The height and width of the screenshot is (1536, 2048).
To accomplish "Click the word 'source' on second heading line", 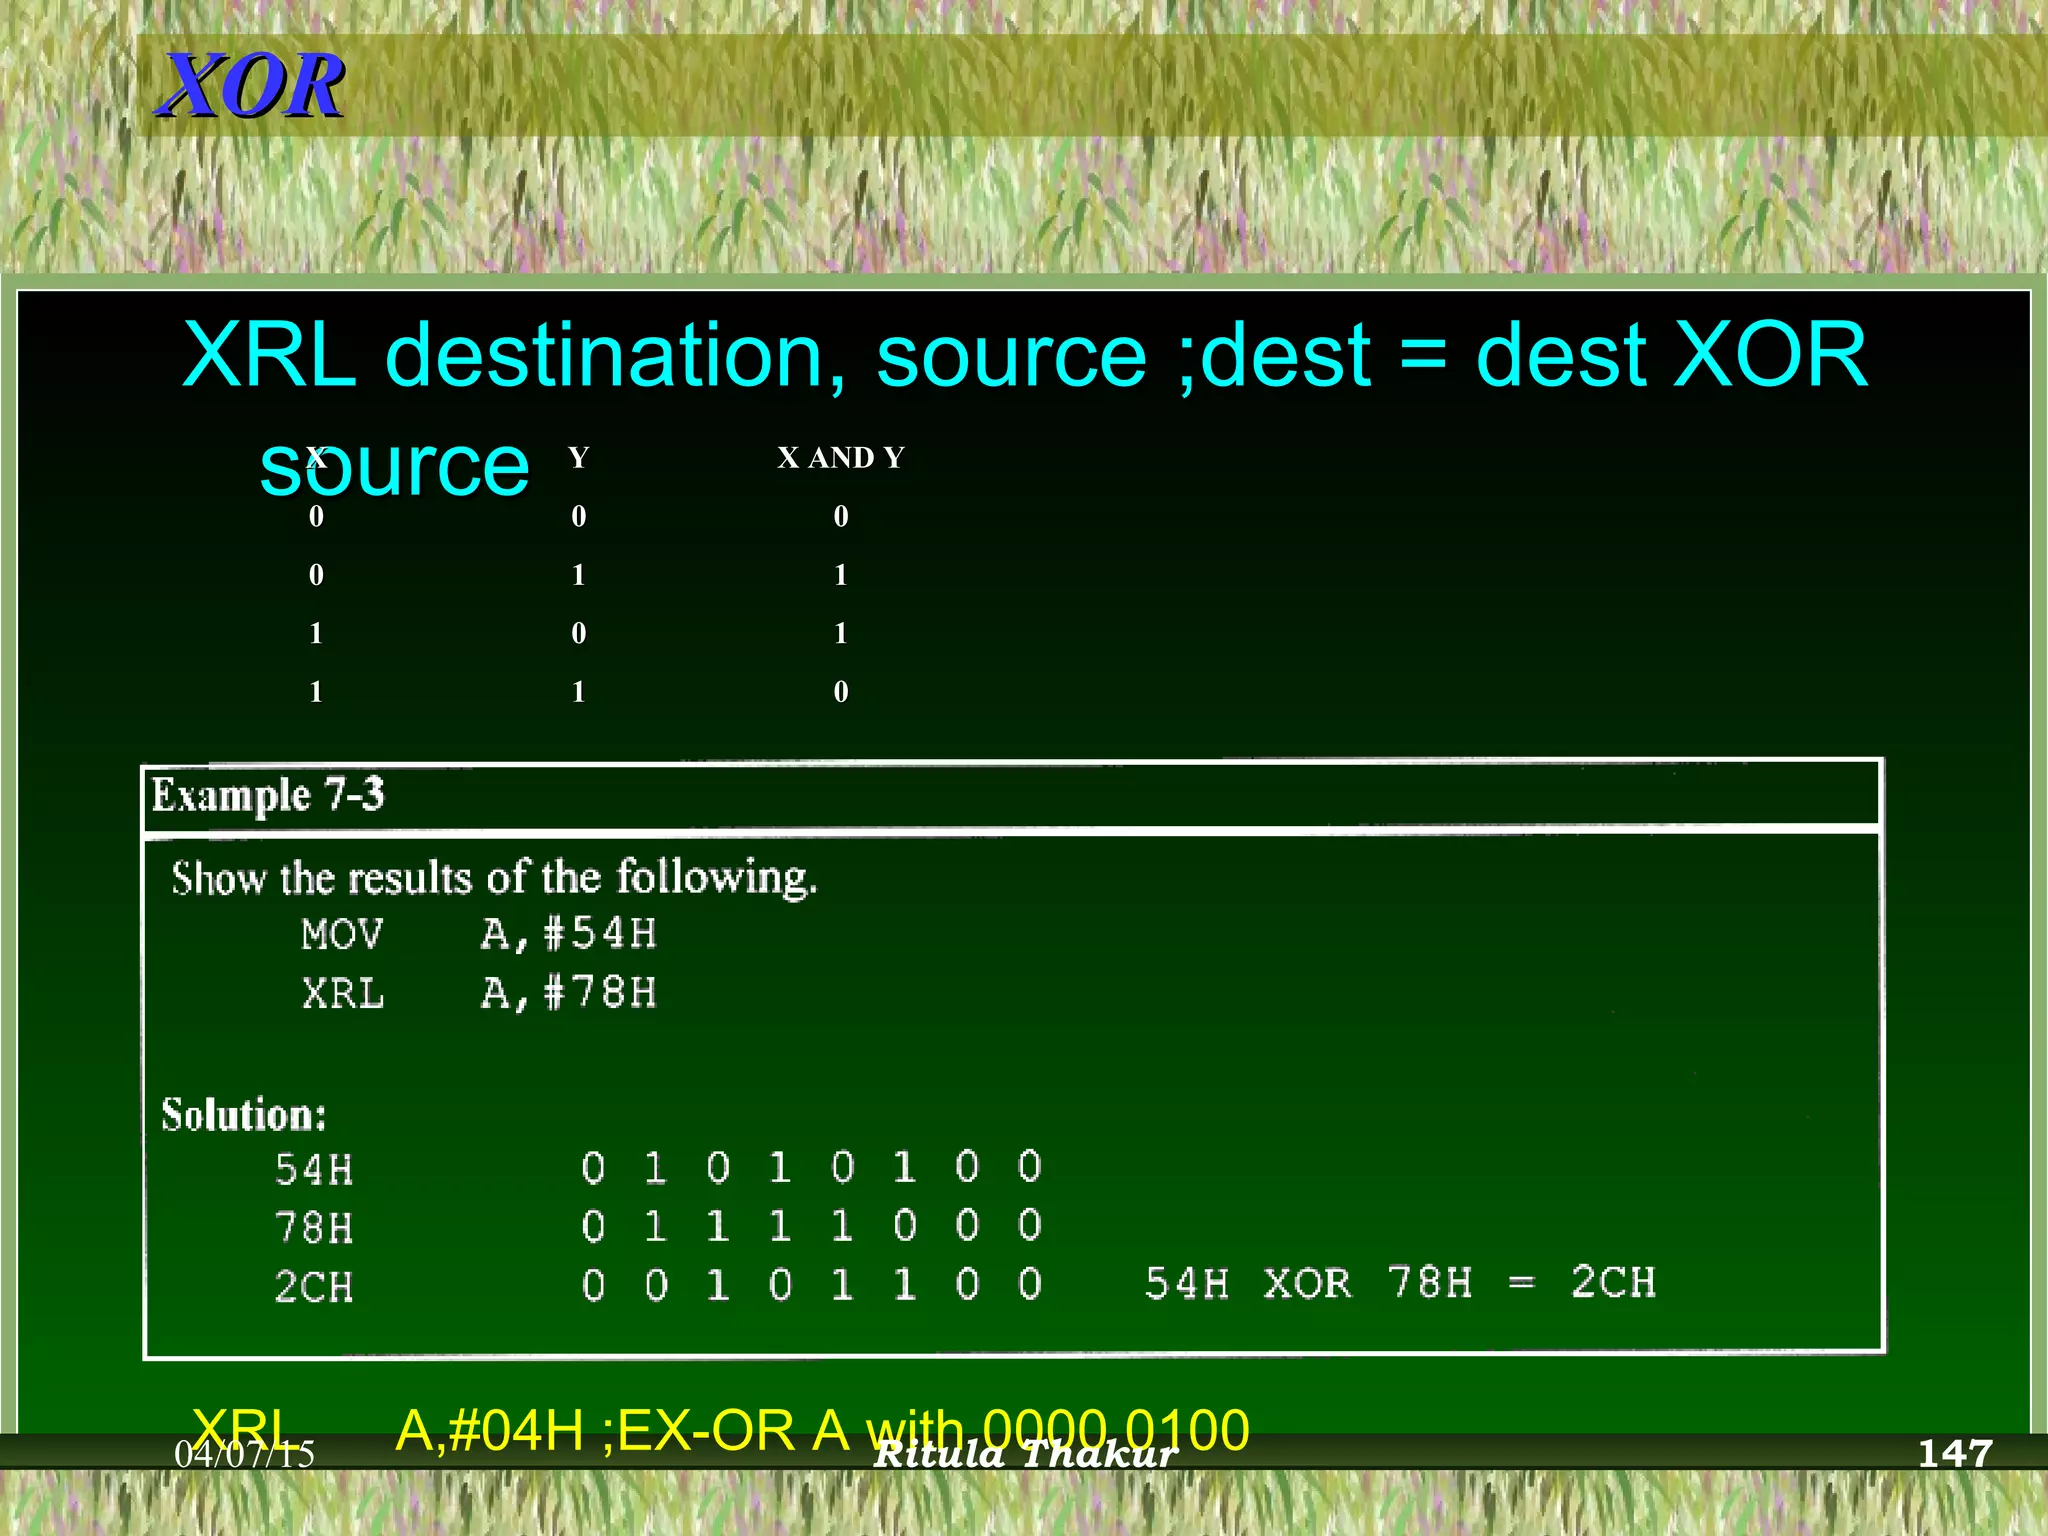I will tap(394, 466).
